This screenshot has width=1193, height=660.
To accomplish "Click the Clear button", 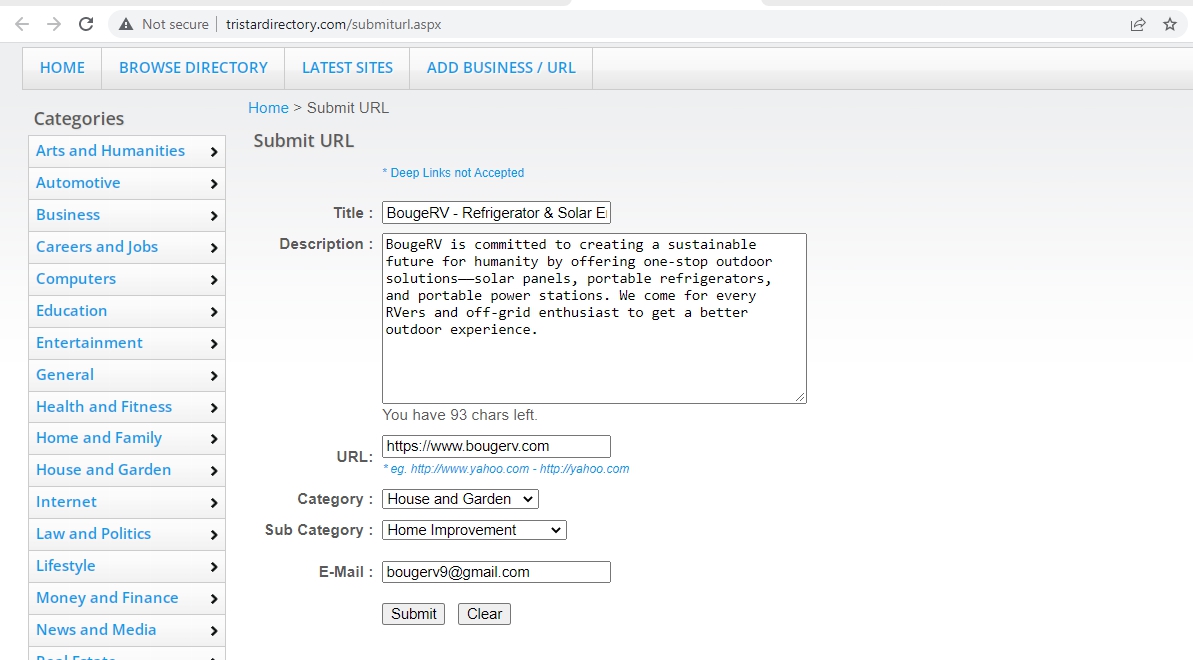I will (484, 614).
